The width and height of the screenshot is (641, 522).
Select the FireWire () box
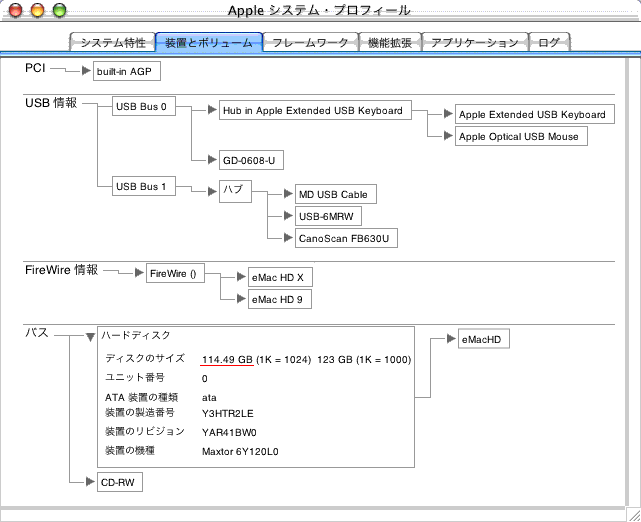[175, 273]
